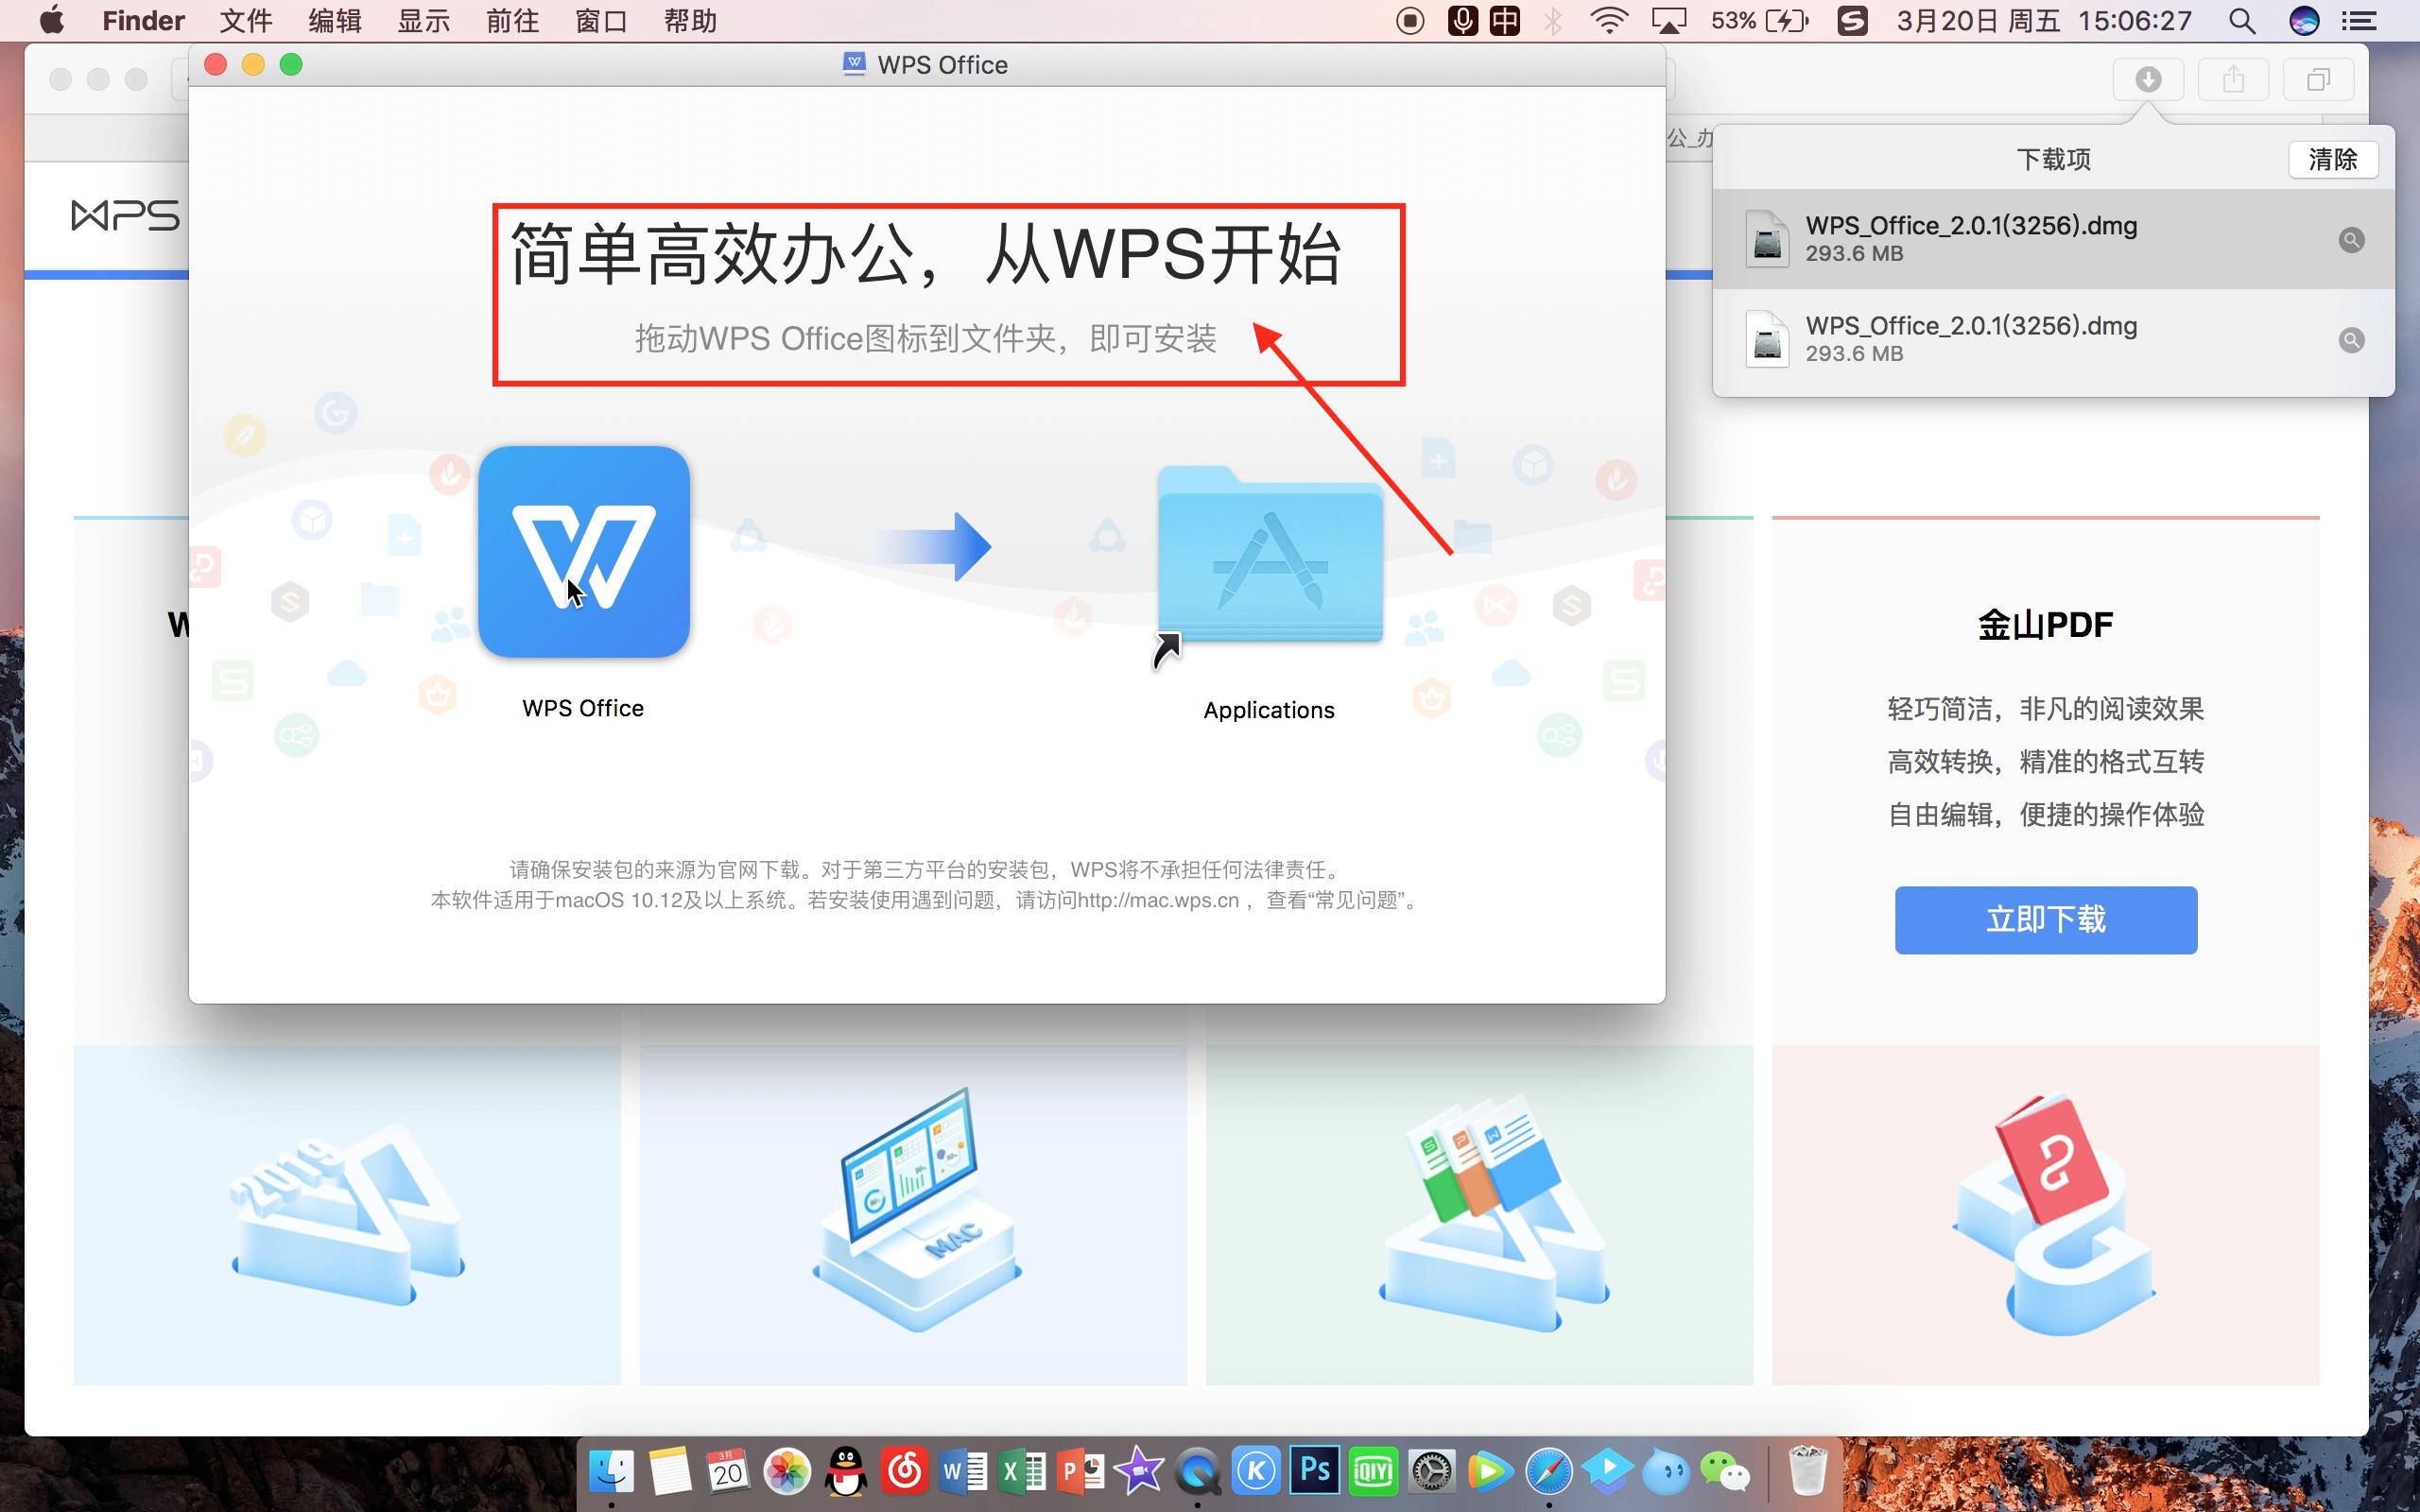
Task: Click the Safari Share icon
Action: tap(2234, 79)
